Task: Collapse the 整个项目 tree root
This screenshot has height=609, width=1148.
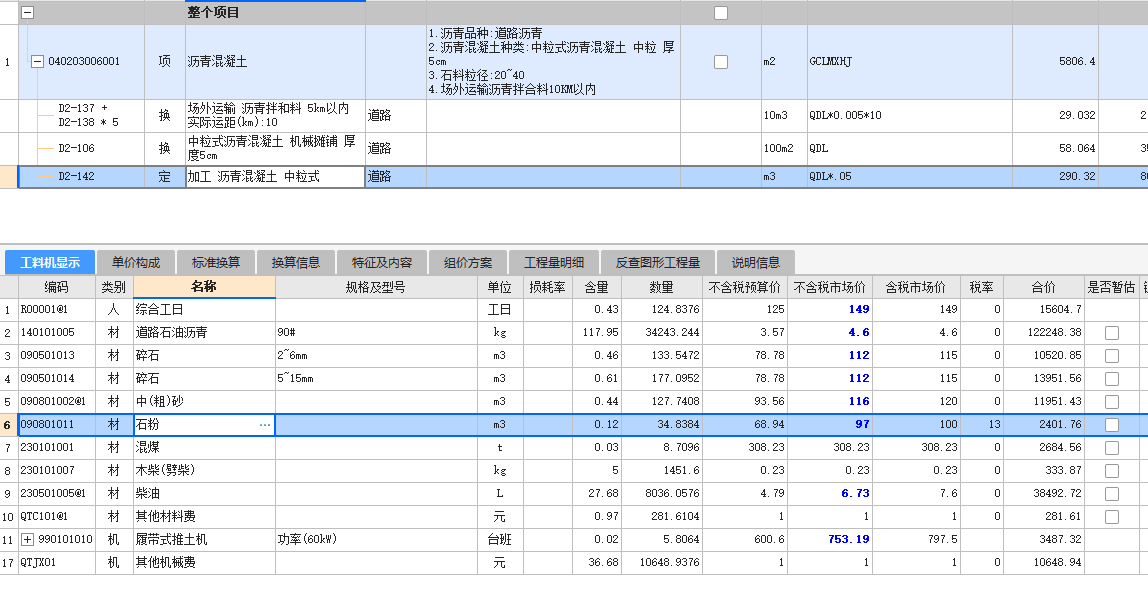Action: pos(27,12)
